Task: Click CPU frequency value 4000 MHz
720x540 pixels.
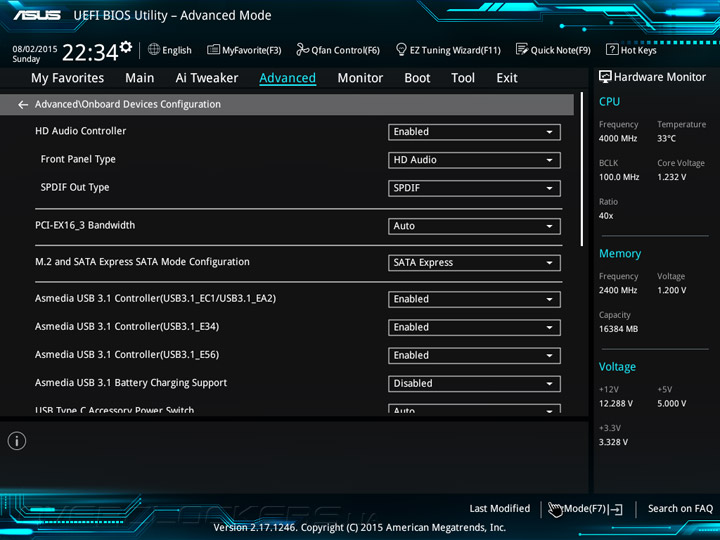Action: (x=618, y=138)
